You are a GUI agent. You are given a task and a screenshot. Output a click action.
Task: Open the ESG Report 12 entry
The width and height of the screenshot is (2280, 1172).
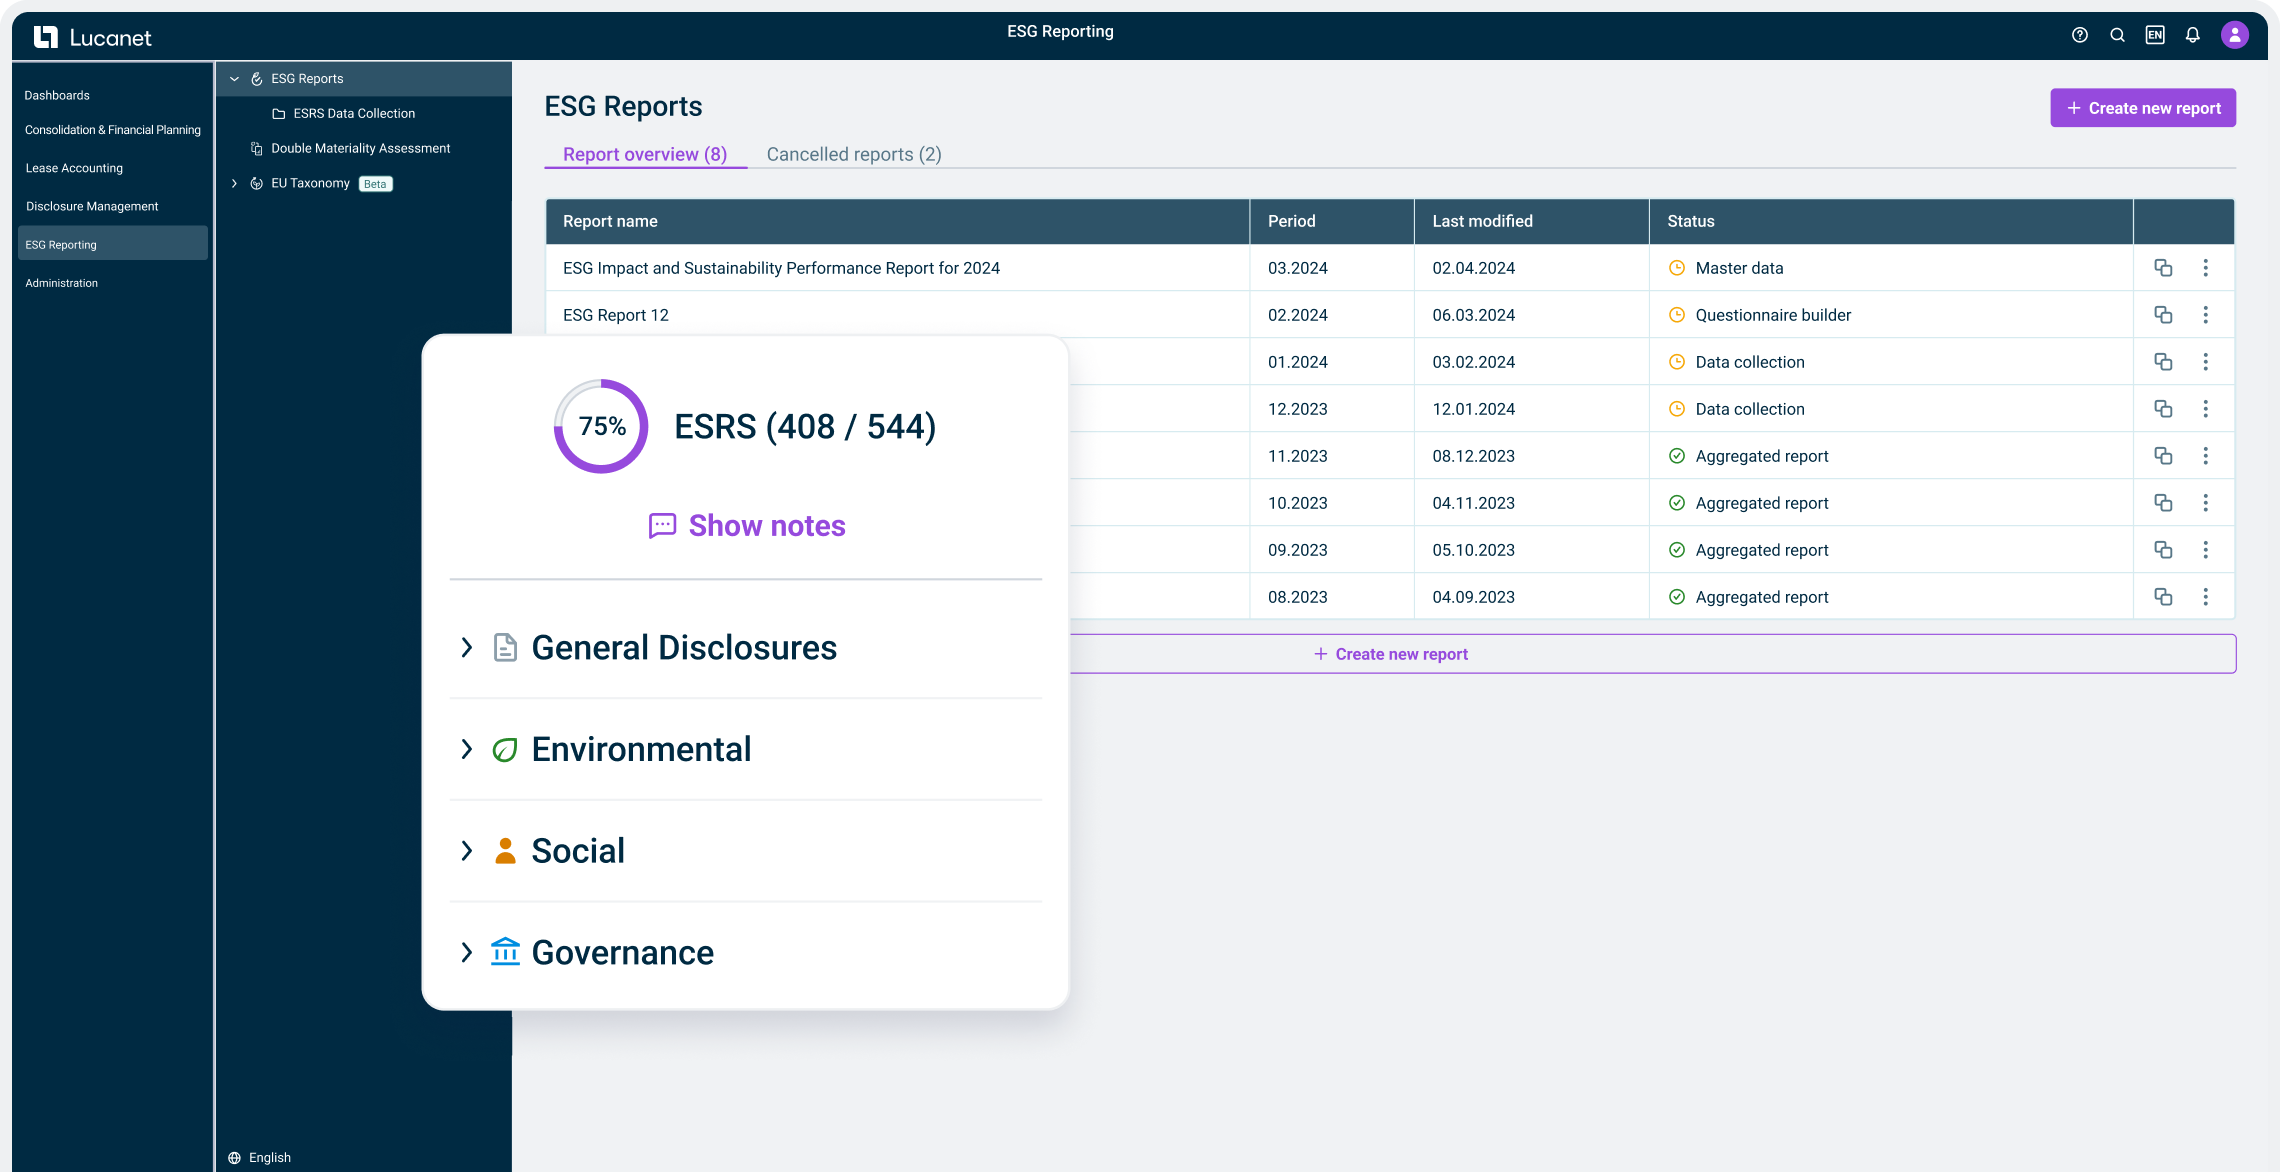click(616, 315)
